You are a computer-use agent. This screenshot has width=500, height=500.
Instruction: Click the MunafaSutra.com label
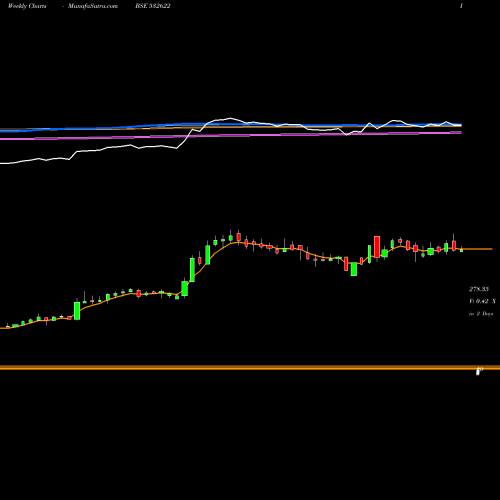pos(93,6)
